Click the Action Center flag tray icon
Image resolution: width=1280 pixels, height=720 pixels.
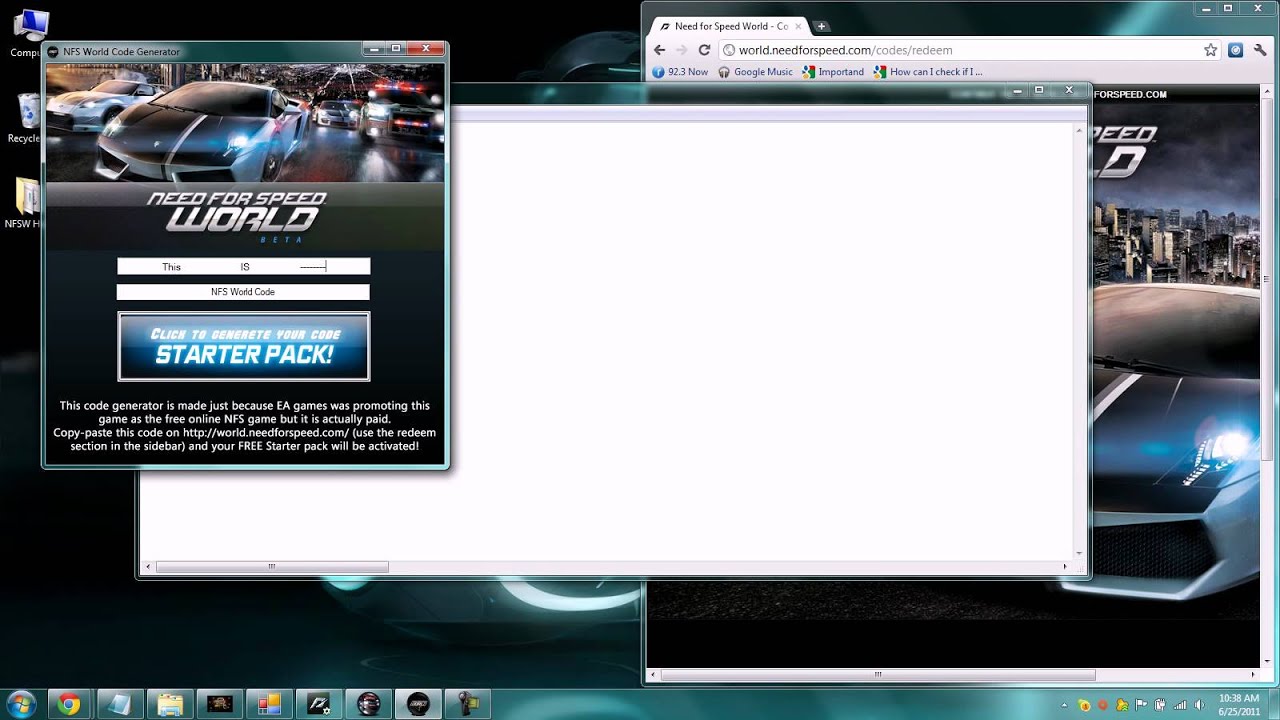pos(1141,704)
